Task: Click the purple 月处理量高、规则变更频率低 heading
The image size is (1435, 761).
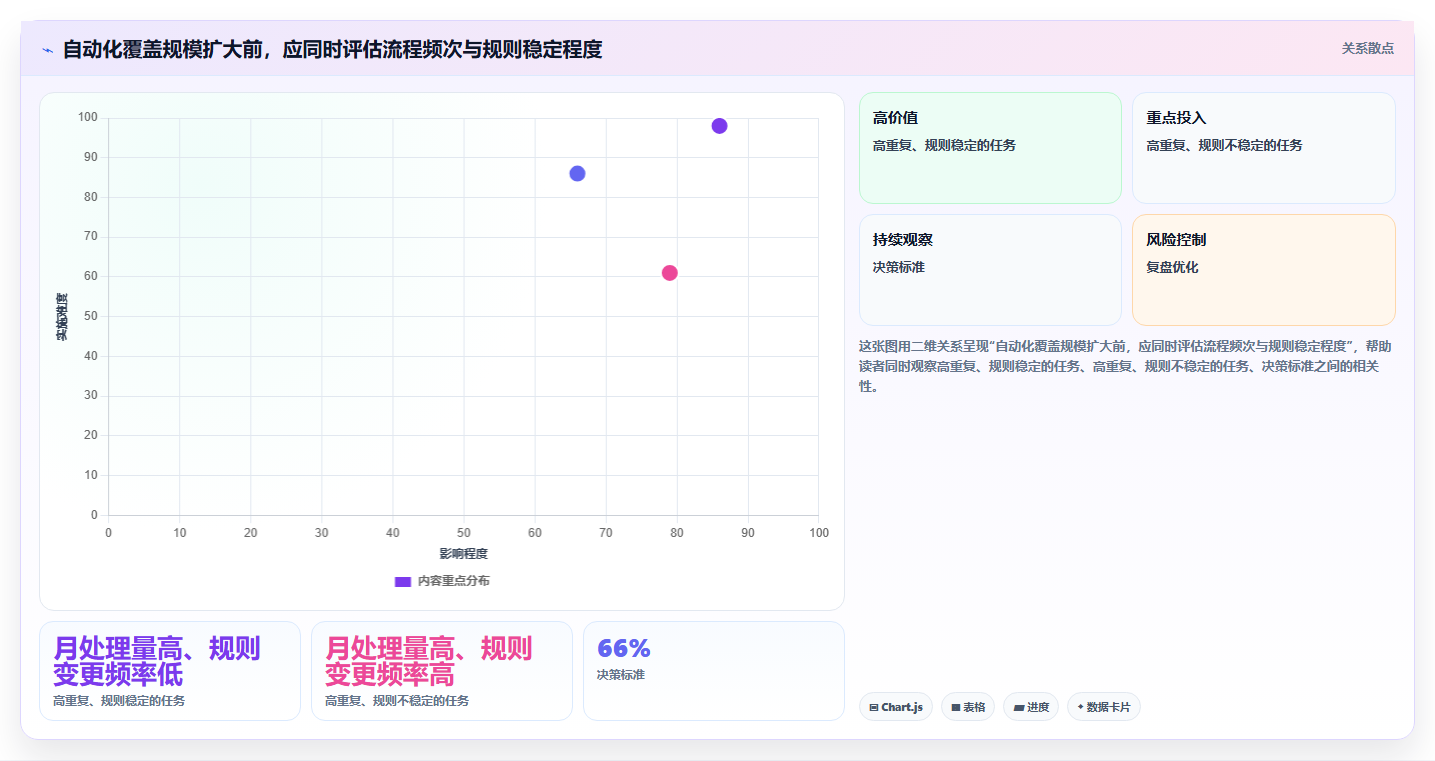Action: [x=156, y=661]
